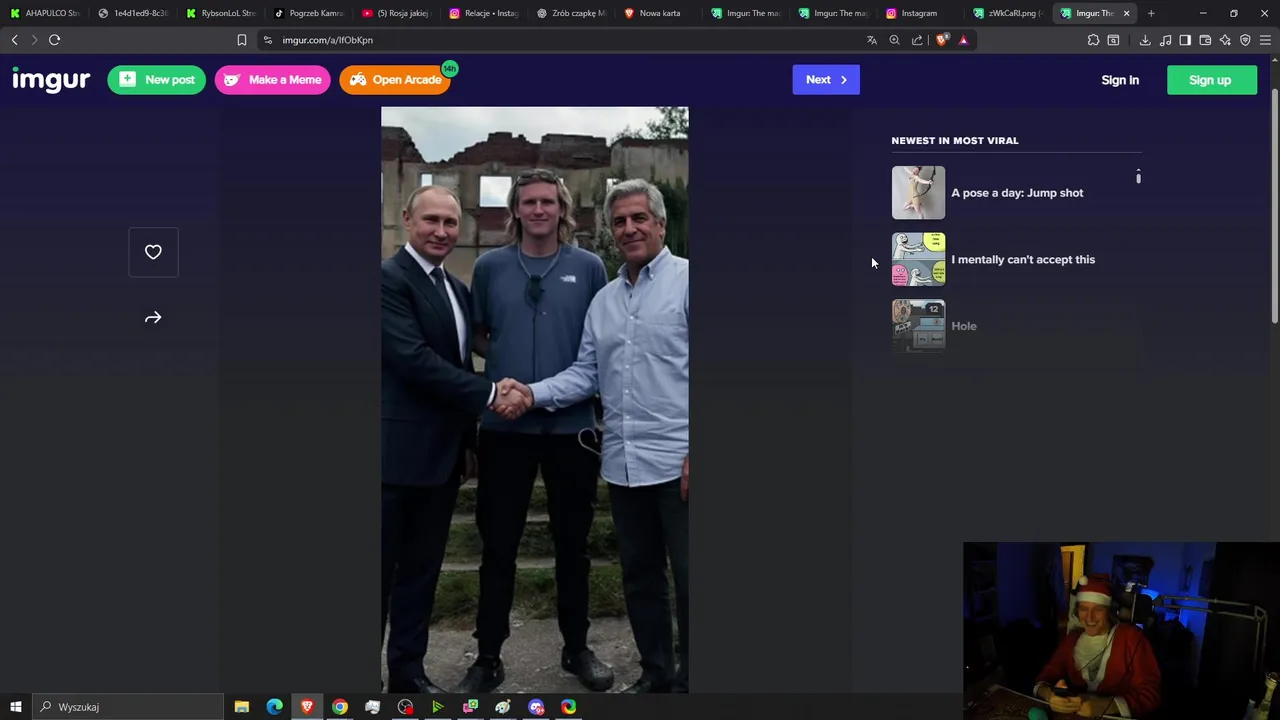
Task: Switch to RybsonLoL stream tab
Action: pyautogui.click(x=221, y=13)
